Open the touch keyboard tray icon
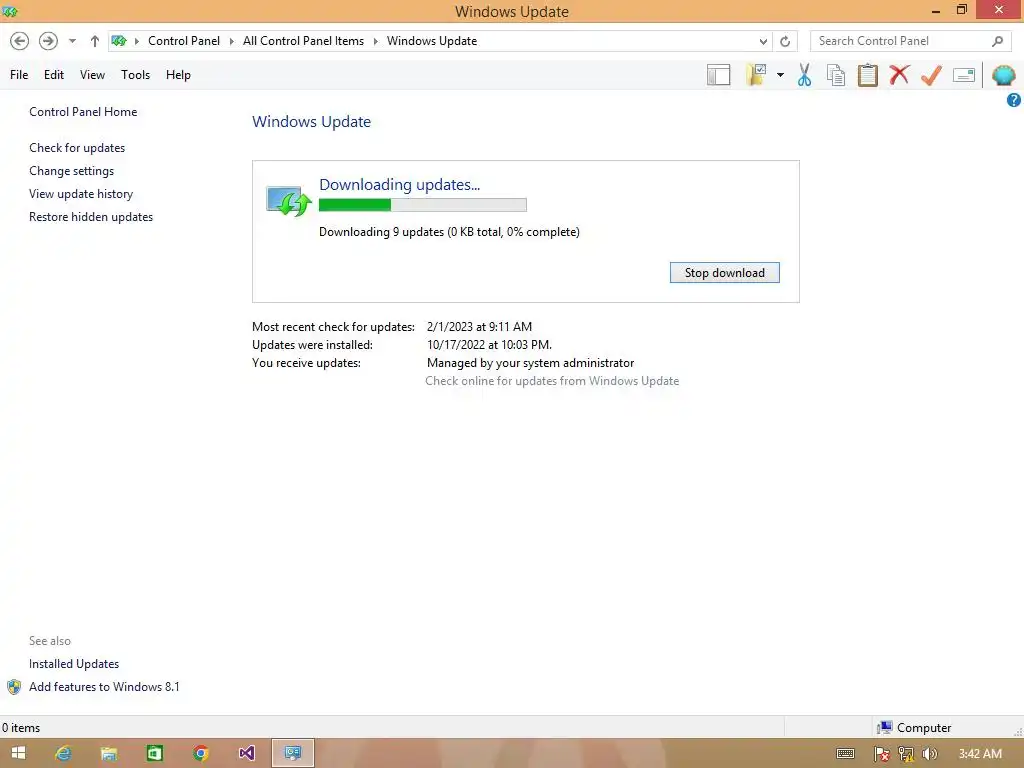 [845, 754]
